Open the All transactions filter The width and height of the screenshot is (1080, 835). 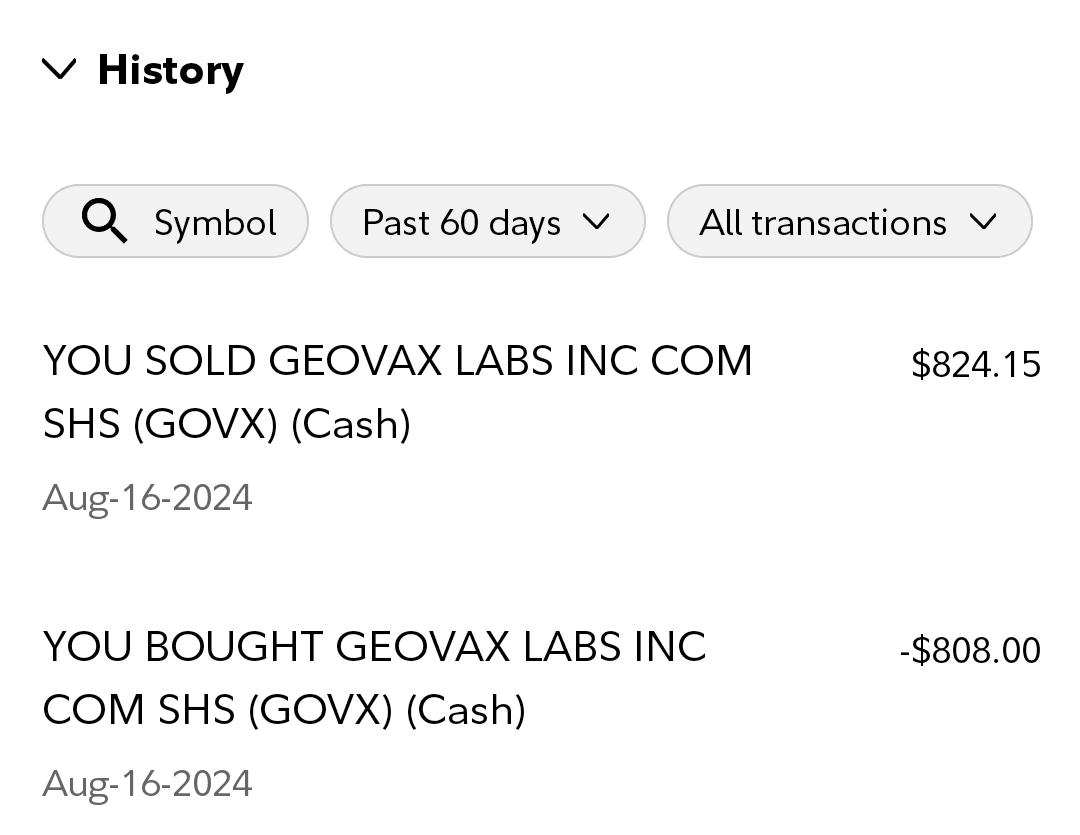[822, 222]
